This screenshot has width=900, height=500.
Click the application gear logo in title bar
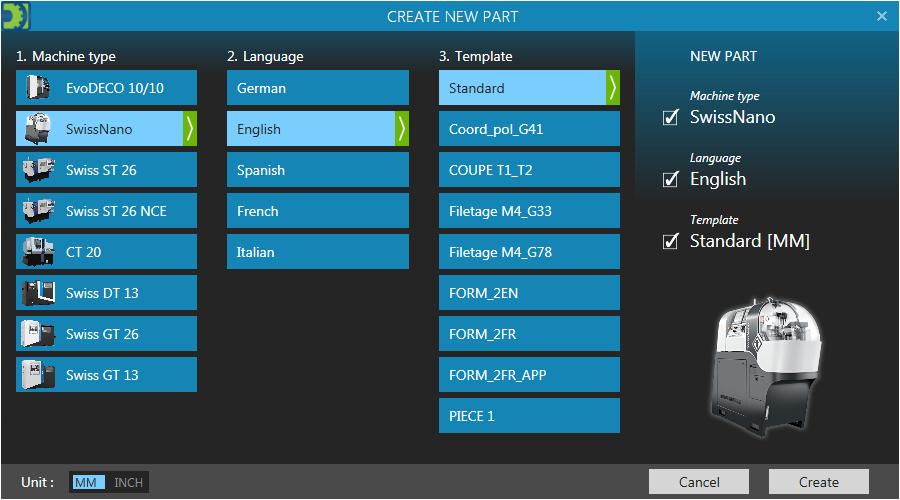coord(15,16)
